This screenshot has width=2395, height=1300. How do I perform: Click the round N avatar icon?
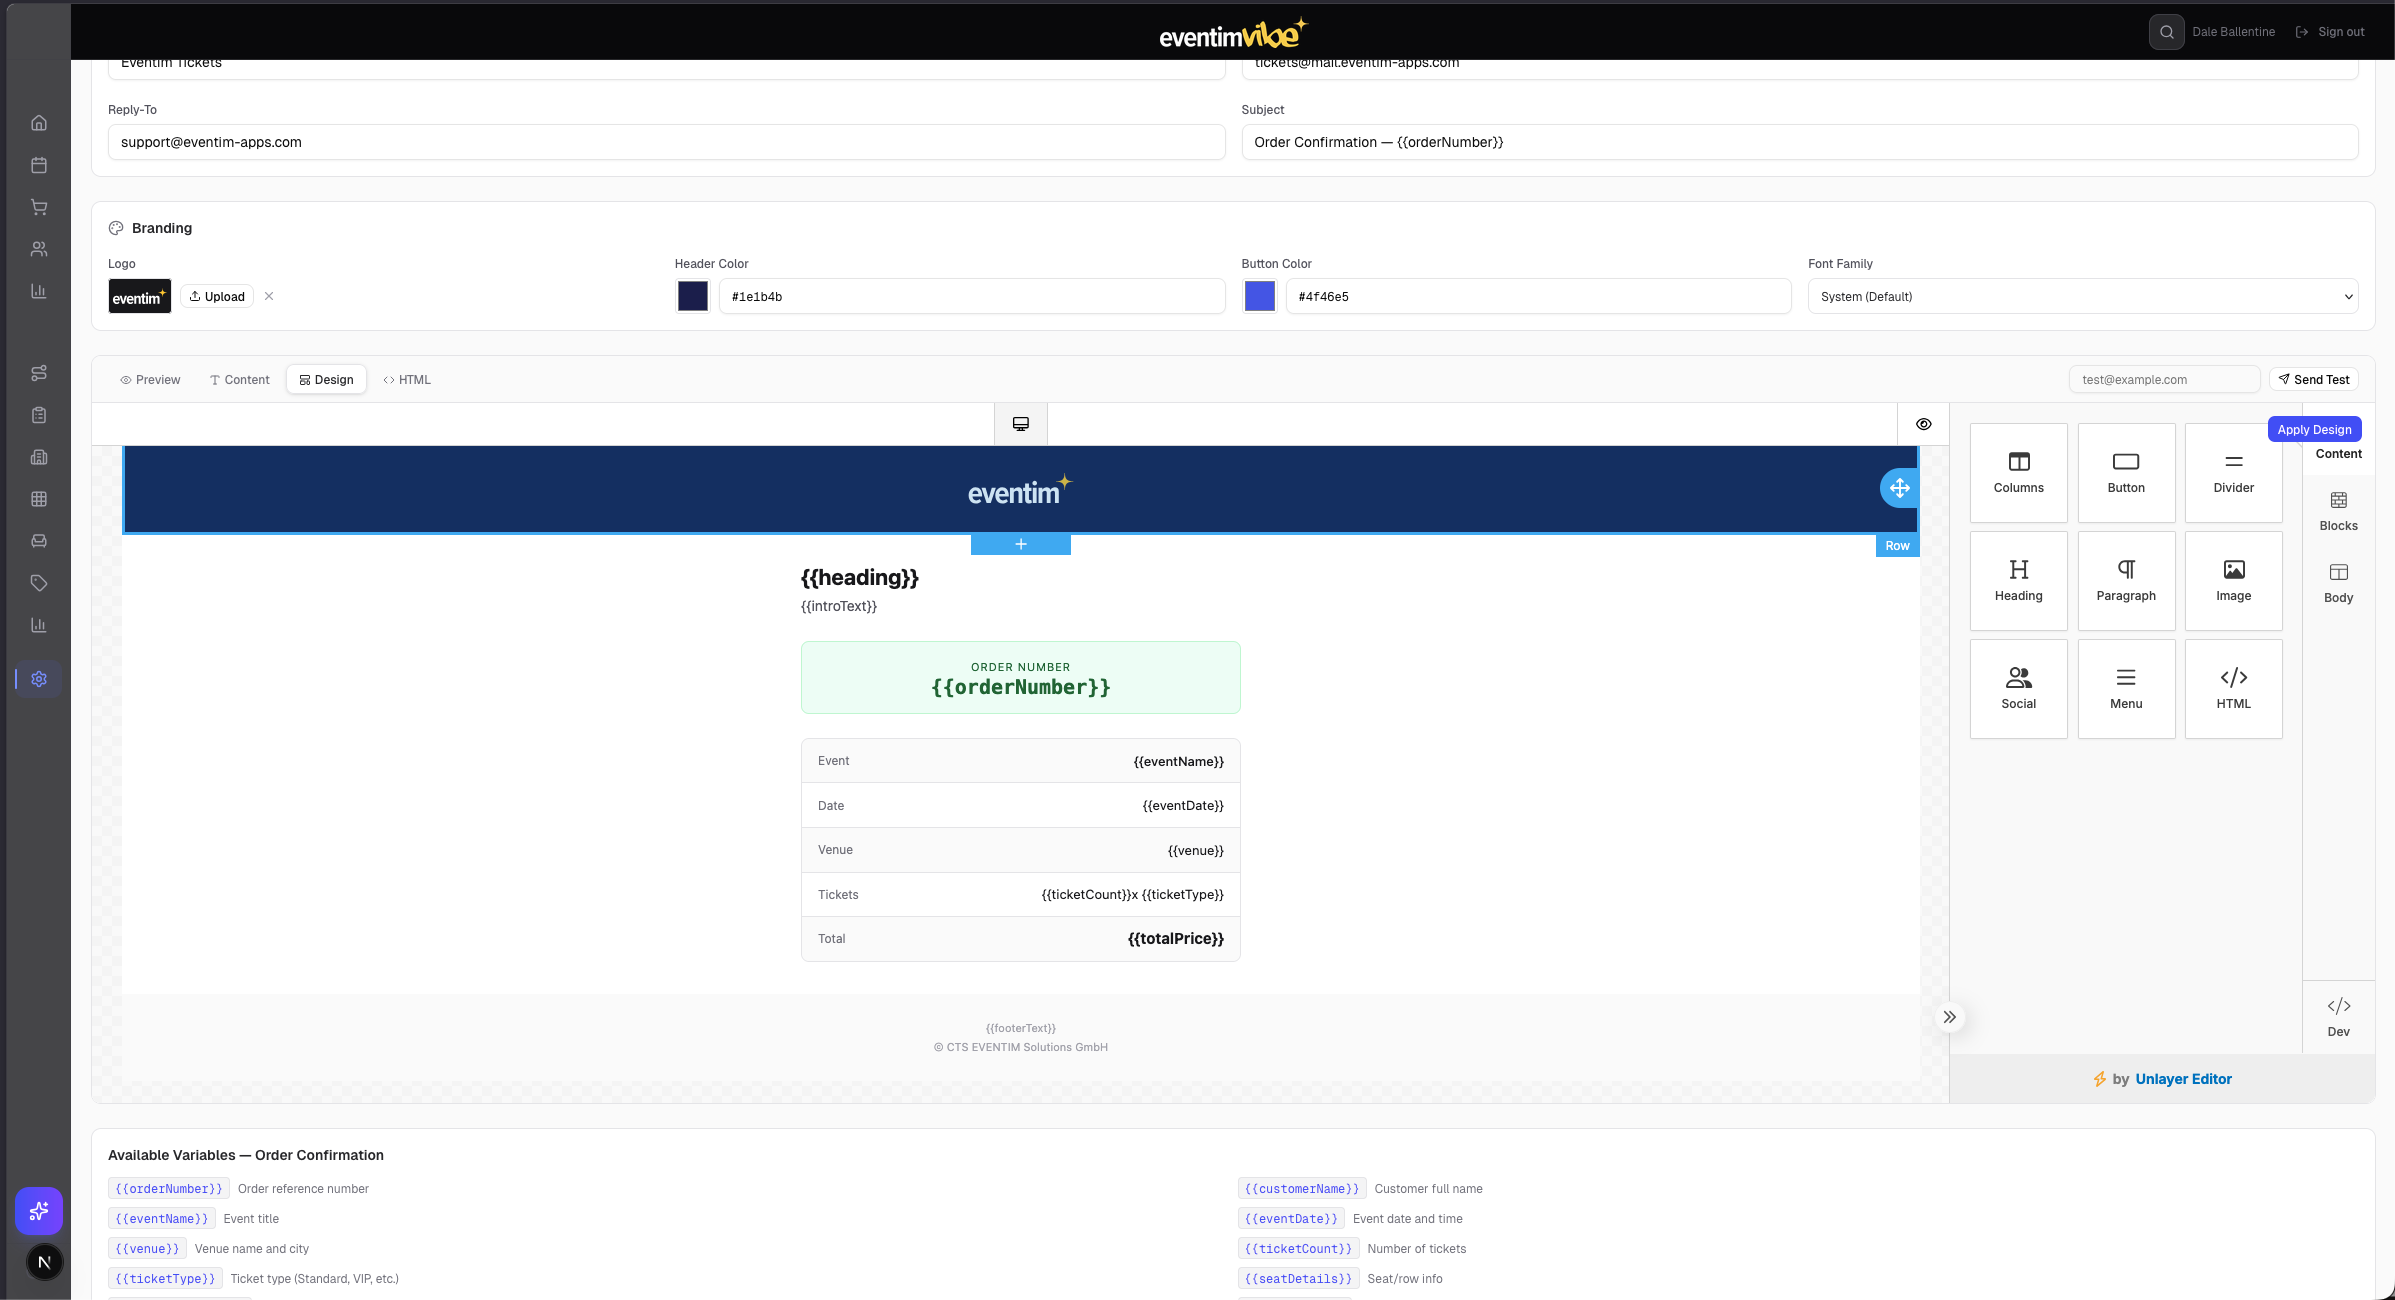point(44,1262)
